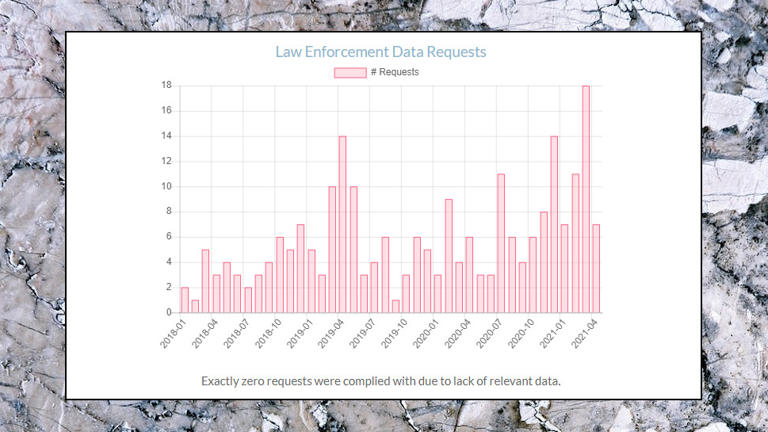Select the 2018-10 bar with 6 requests
The image size is (768, 432).
(x=280, y=274)
